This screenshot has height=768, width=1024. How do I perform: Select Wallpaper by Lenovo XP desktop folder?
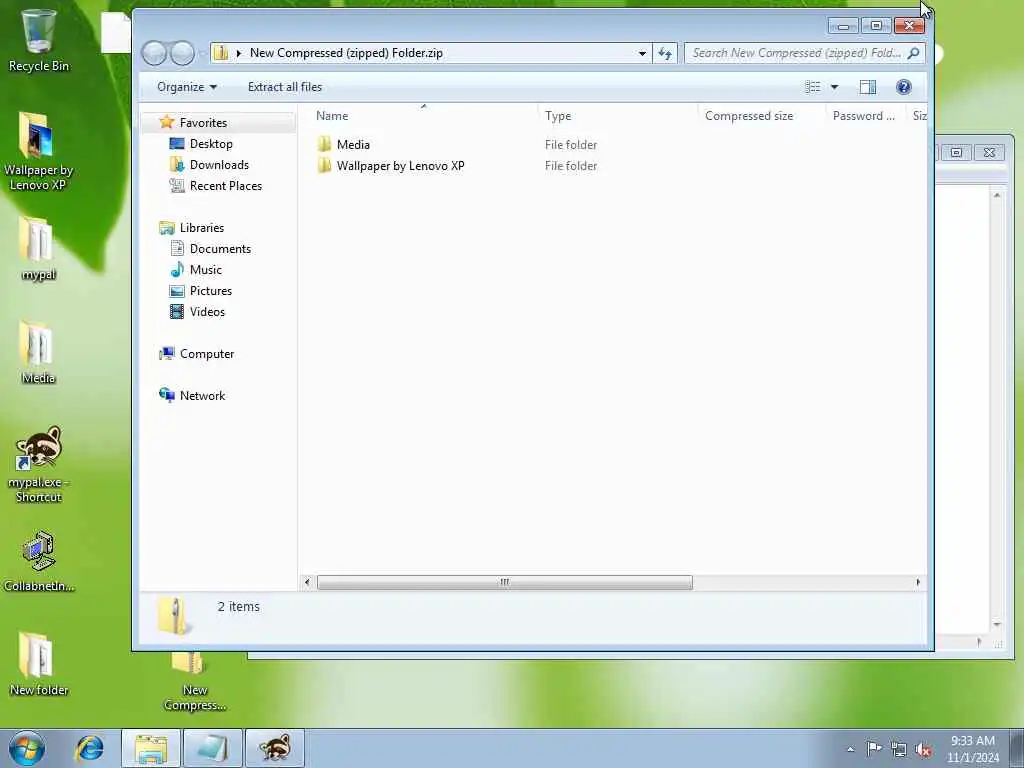click(x=38, y=150)
